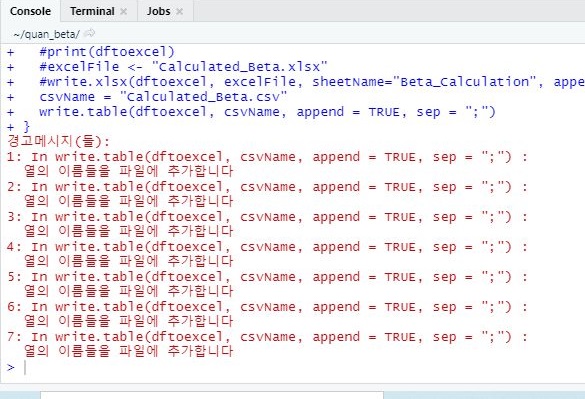
Task: Click the '경고메시지(들):' warning header text
Action: pos(59,141)
